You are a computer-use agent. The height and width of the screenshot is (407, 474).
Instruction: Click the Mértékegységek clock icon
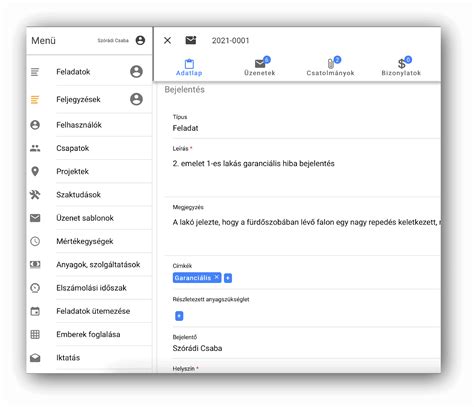coord(35,241)
